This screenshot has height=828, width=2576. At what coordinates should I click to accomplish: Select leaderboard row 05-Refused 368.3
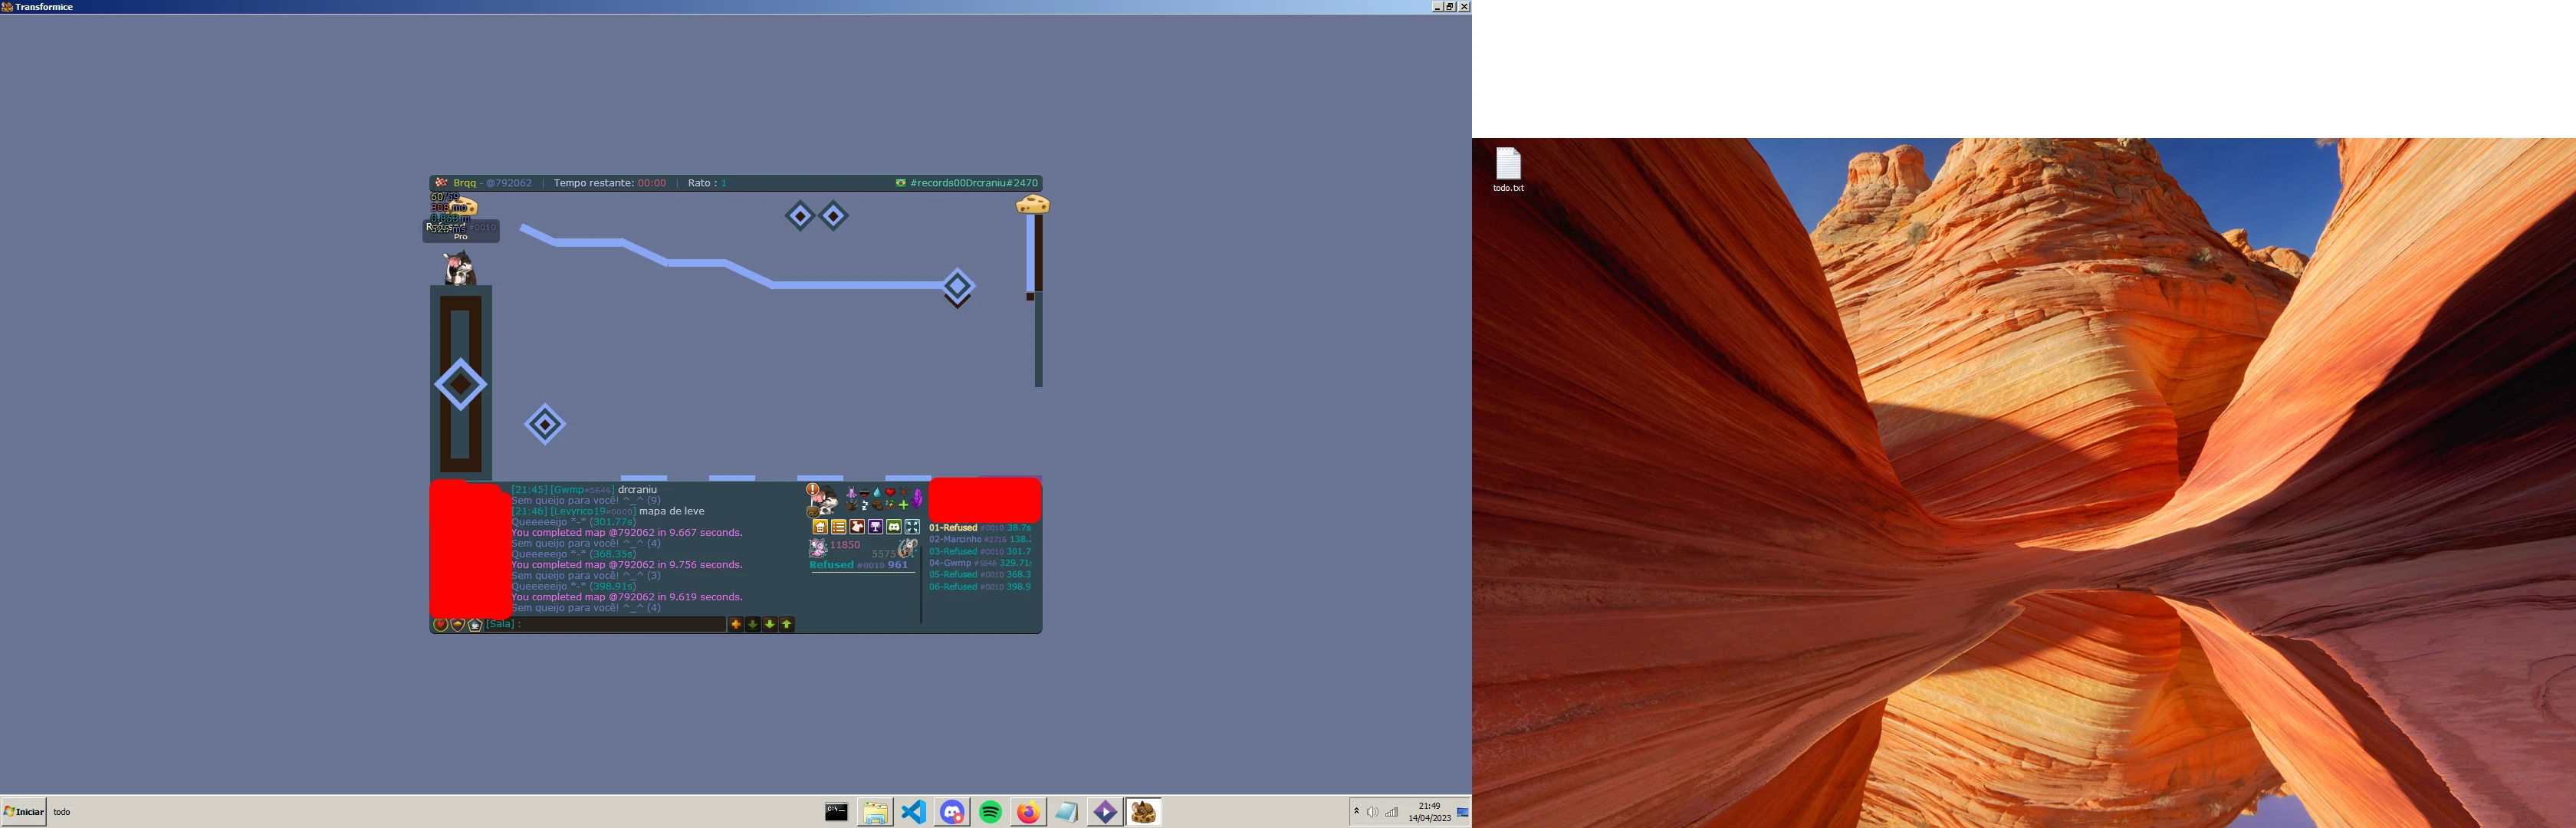(x=980, y=575)
